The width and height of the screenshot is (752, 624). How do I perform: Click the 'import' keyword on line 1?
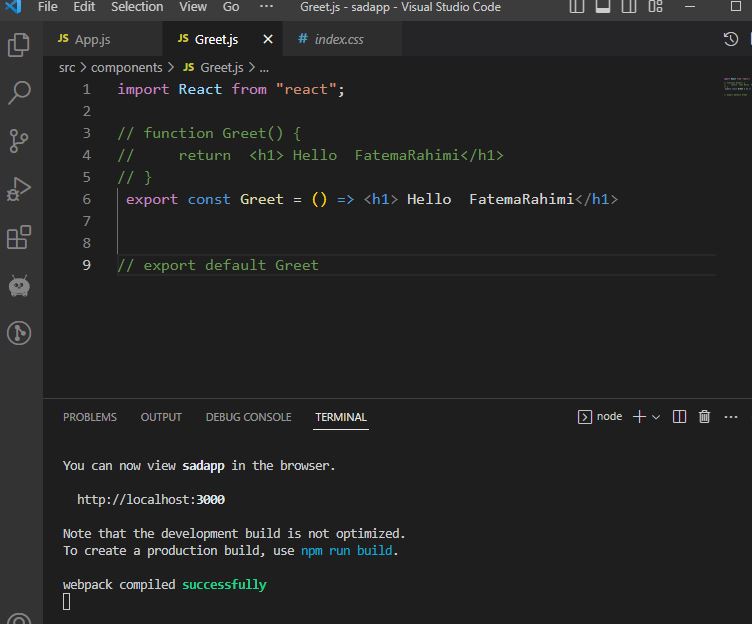point(143,89)
